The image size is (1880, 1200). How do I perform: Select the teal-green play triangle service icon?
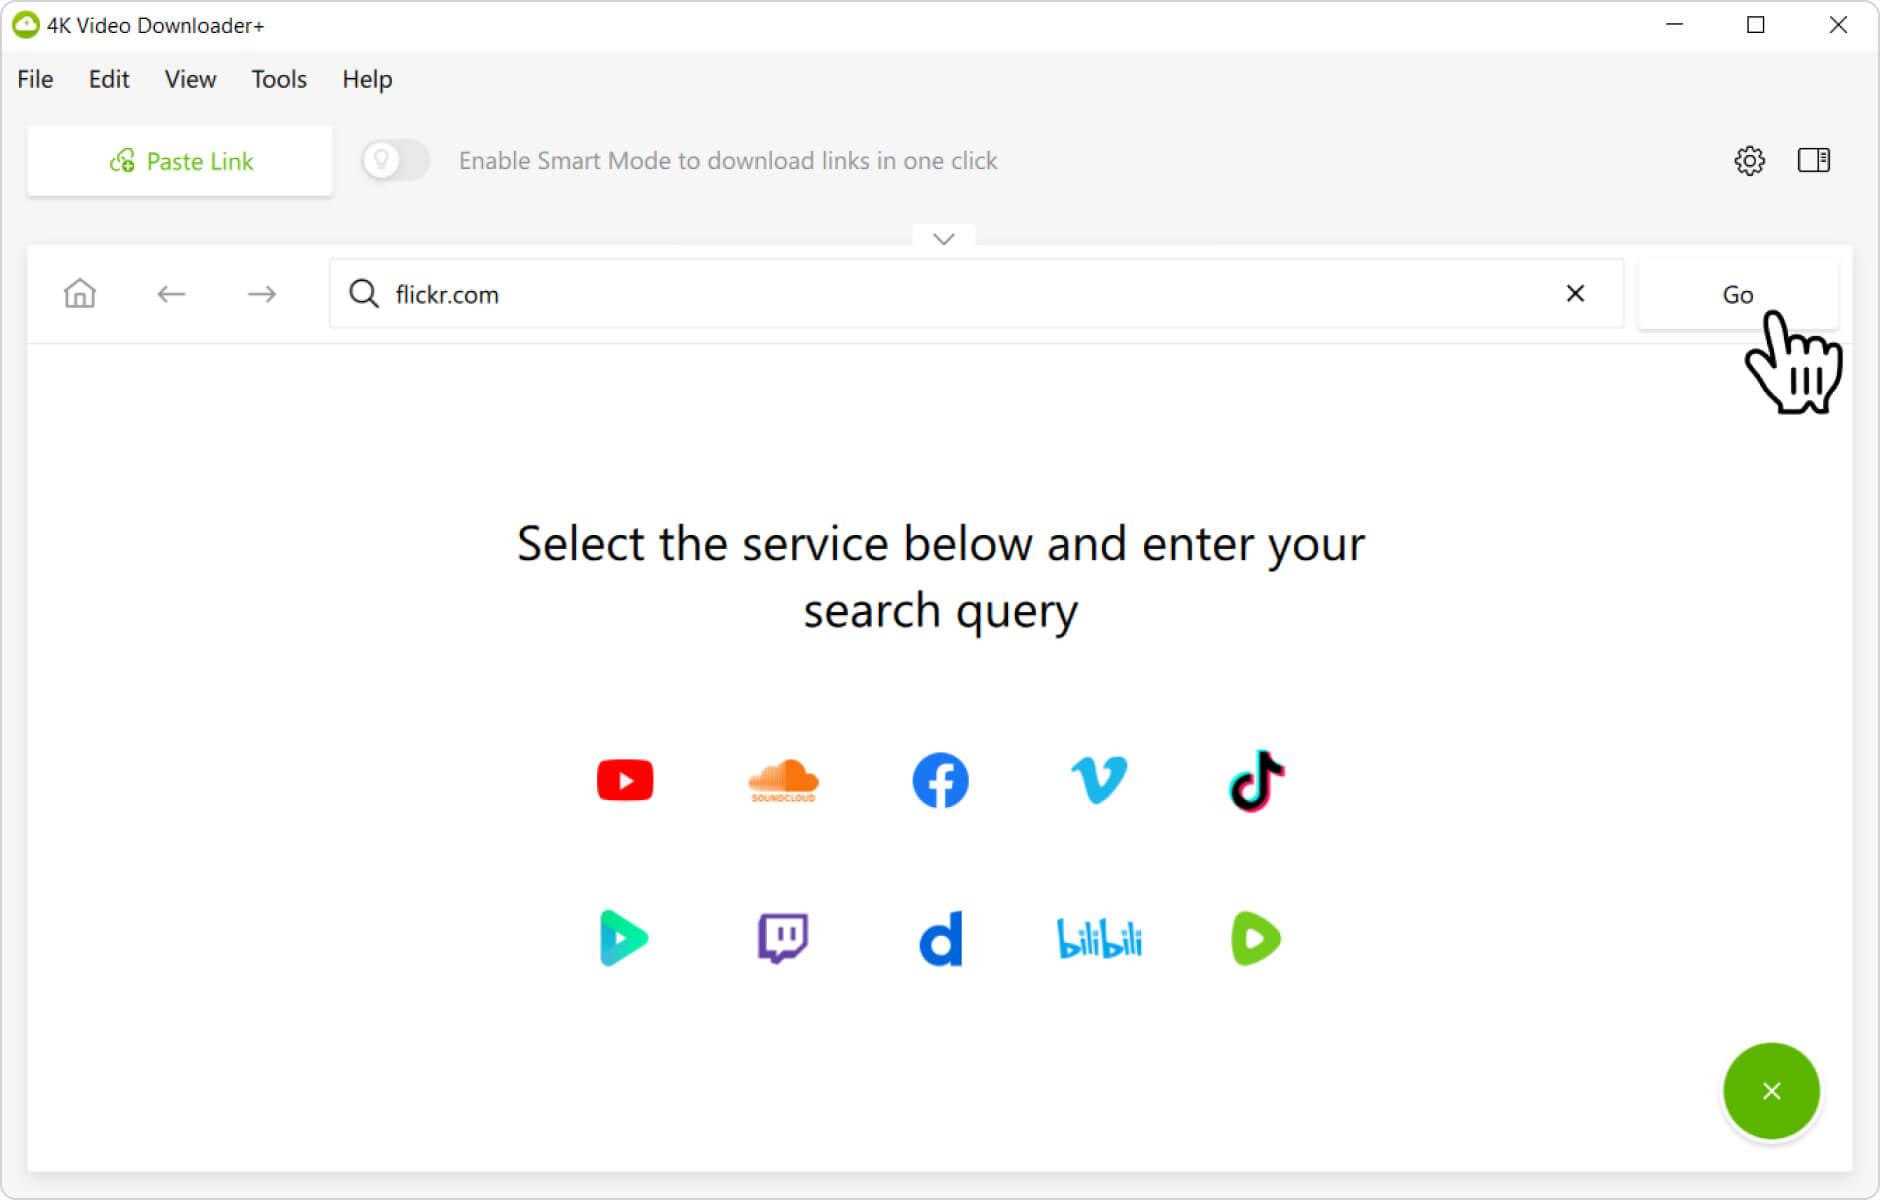tap(624, 938)
